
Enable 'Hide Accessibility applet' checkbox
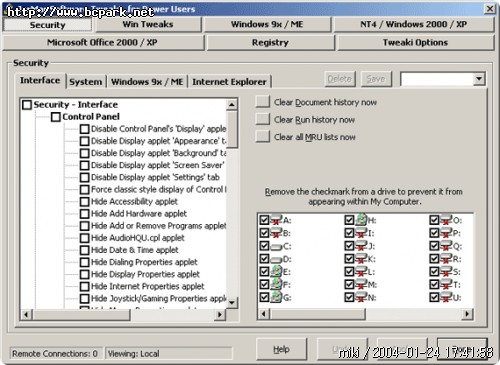point(85,202)
